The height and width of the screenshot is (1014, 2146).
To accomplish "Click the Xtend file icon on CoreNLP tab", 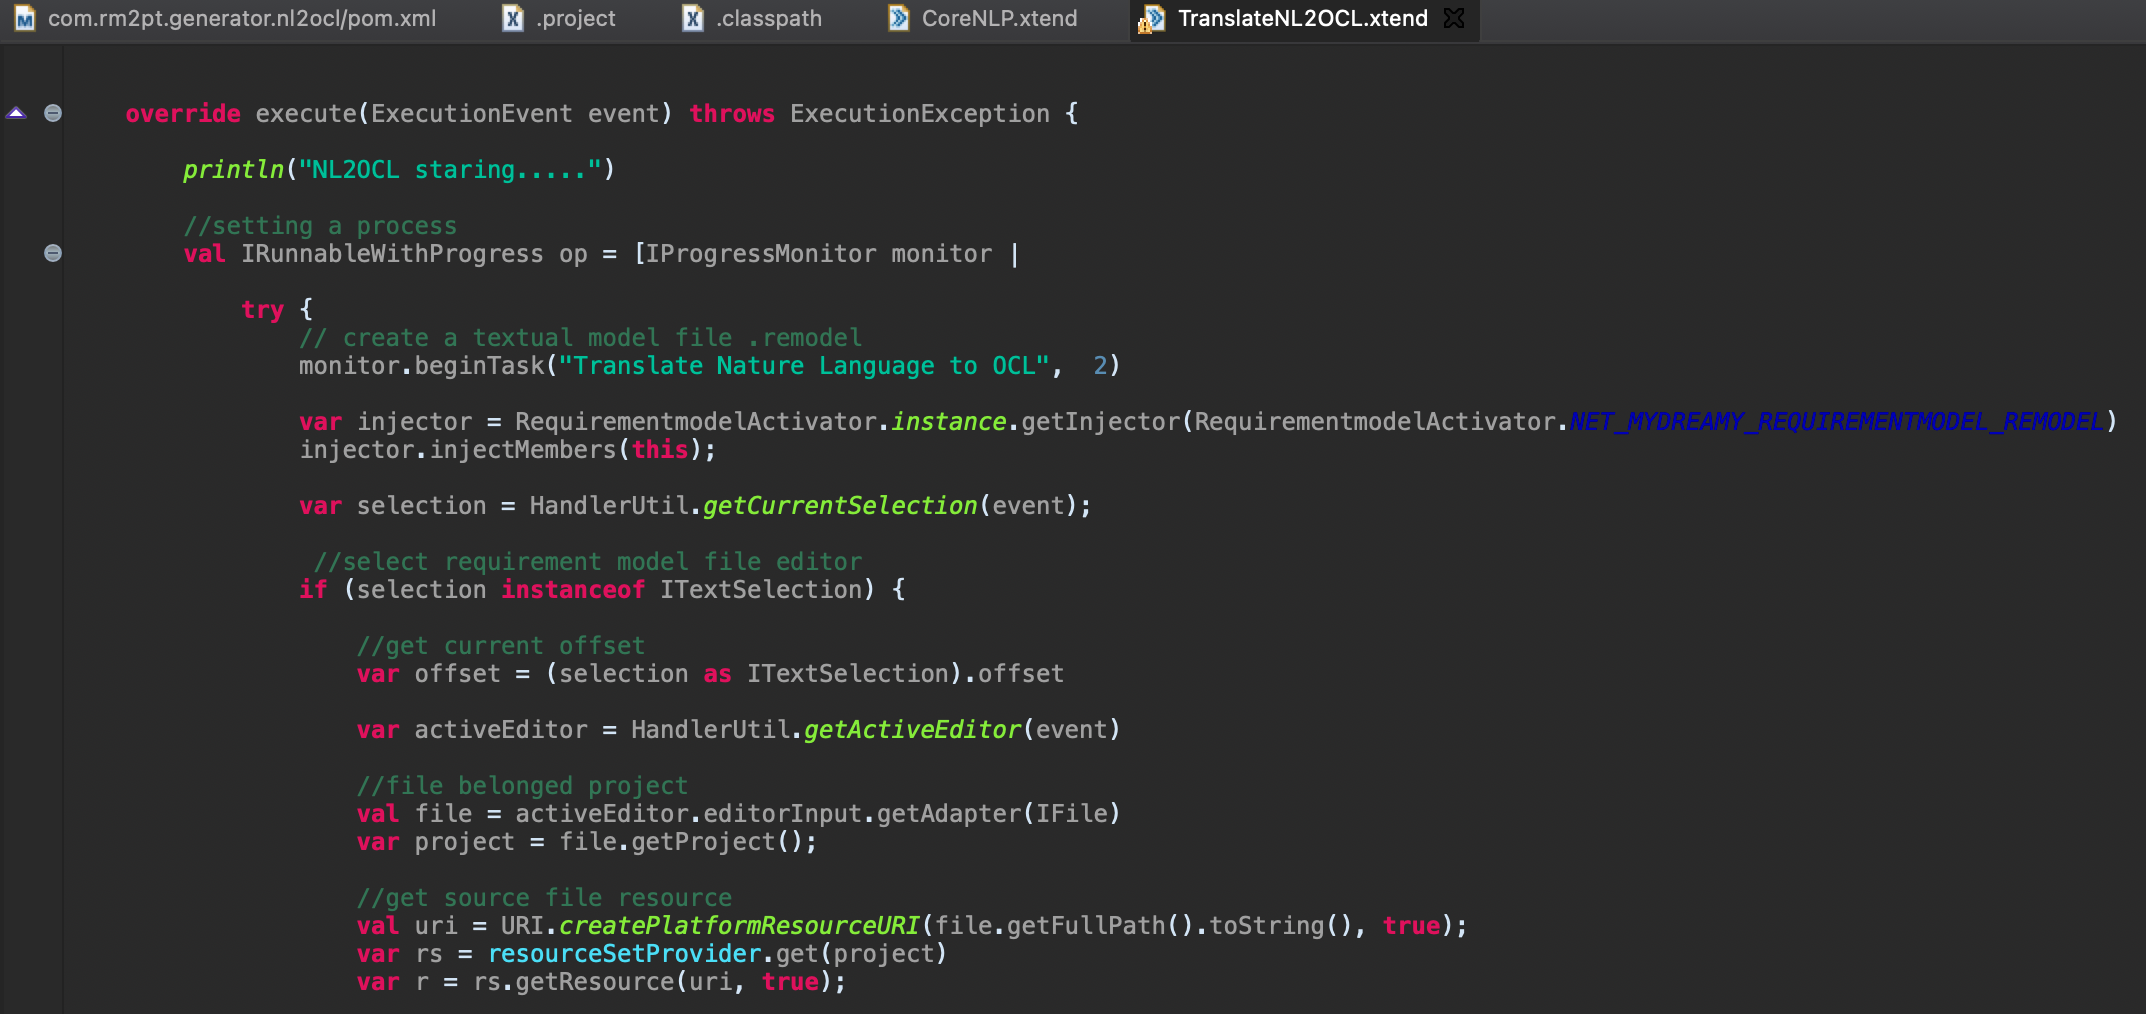I will [x=899, y=18].
